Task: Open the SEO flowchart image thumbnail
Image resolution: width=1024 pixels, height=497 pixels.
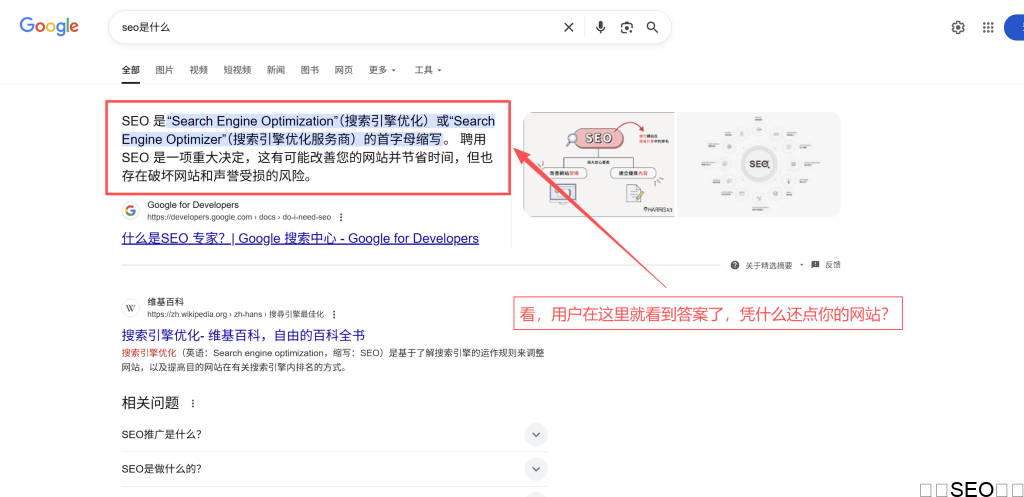Action: (x=600, y=165)
